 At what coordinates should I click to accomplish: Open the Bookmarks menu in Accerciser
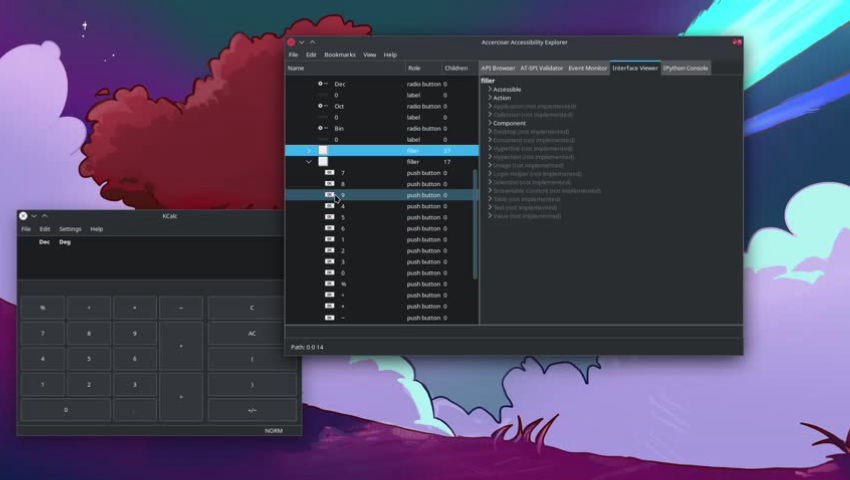click(340, 55)
